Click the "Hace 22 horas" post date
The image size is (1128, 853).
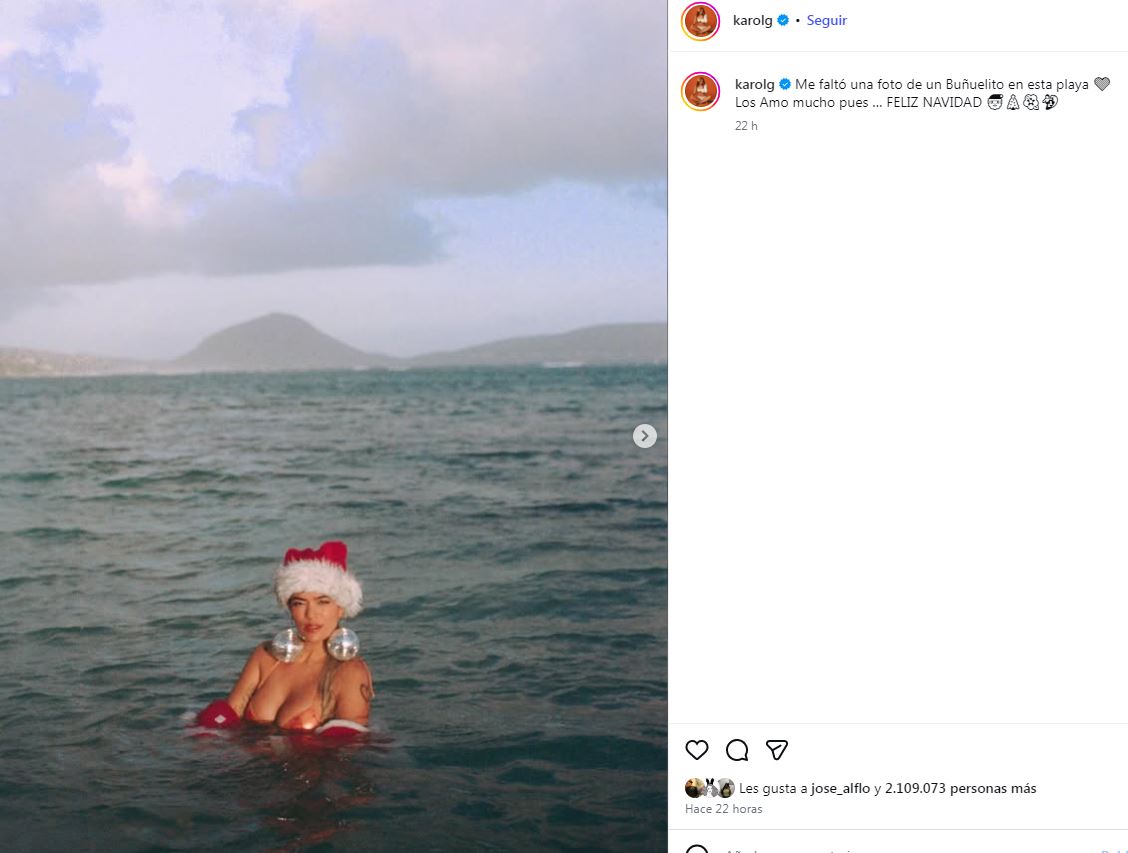pos(723,809)
